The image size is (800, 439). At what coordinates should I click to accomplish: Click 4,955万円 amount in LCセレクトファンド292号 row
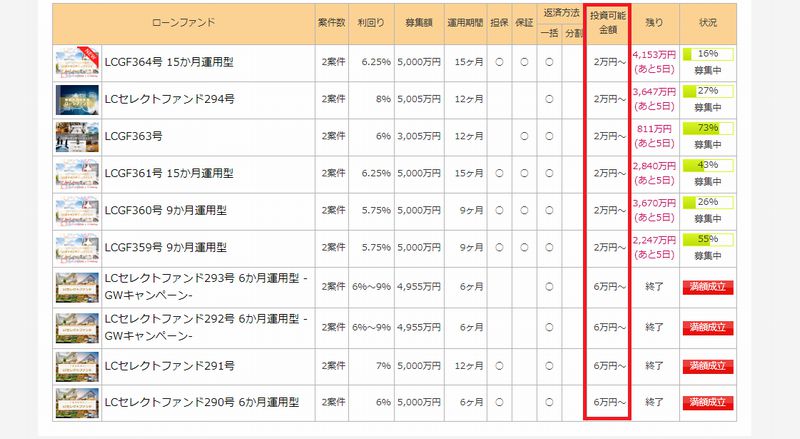[419, 327]
